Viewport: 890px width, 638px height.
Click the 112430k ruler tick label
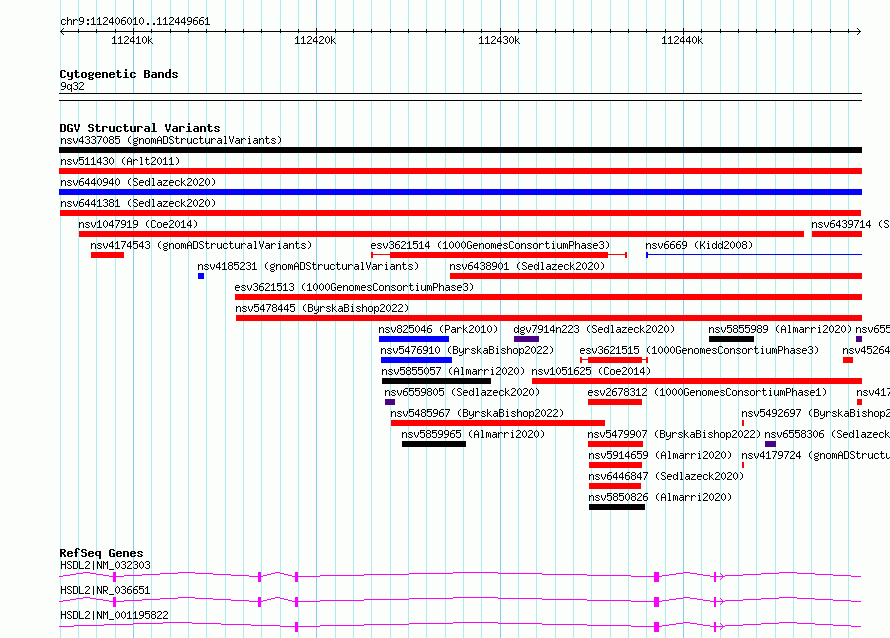(499, 40)
